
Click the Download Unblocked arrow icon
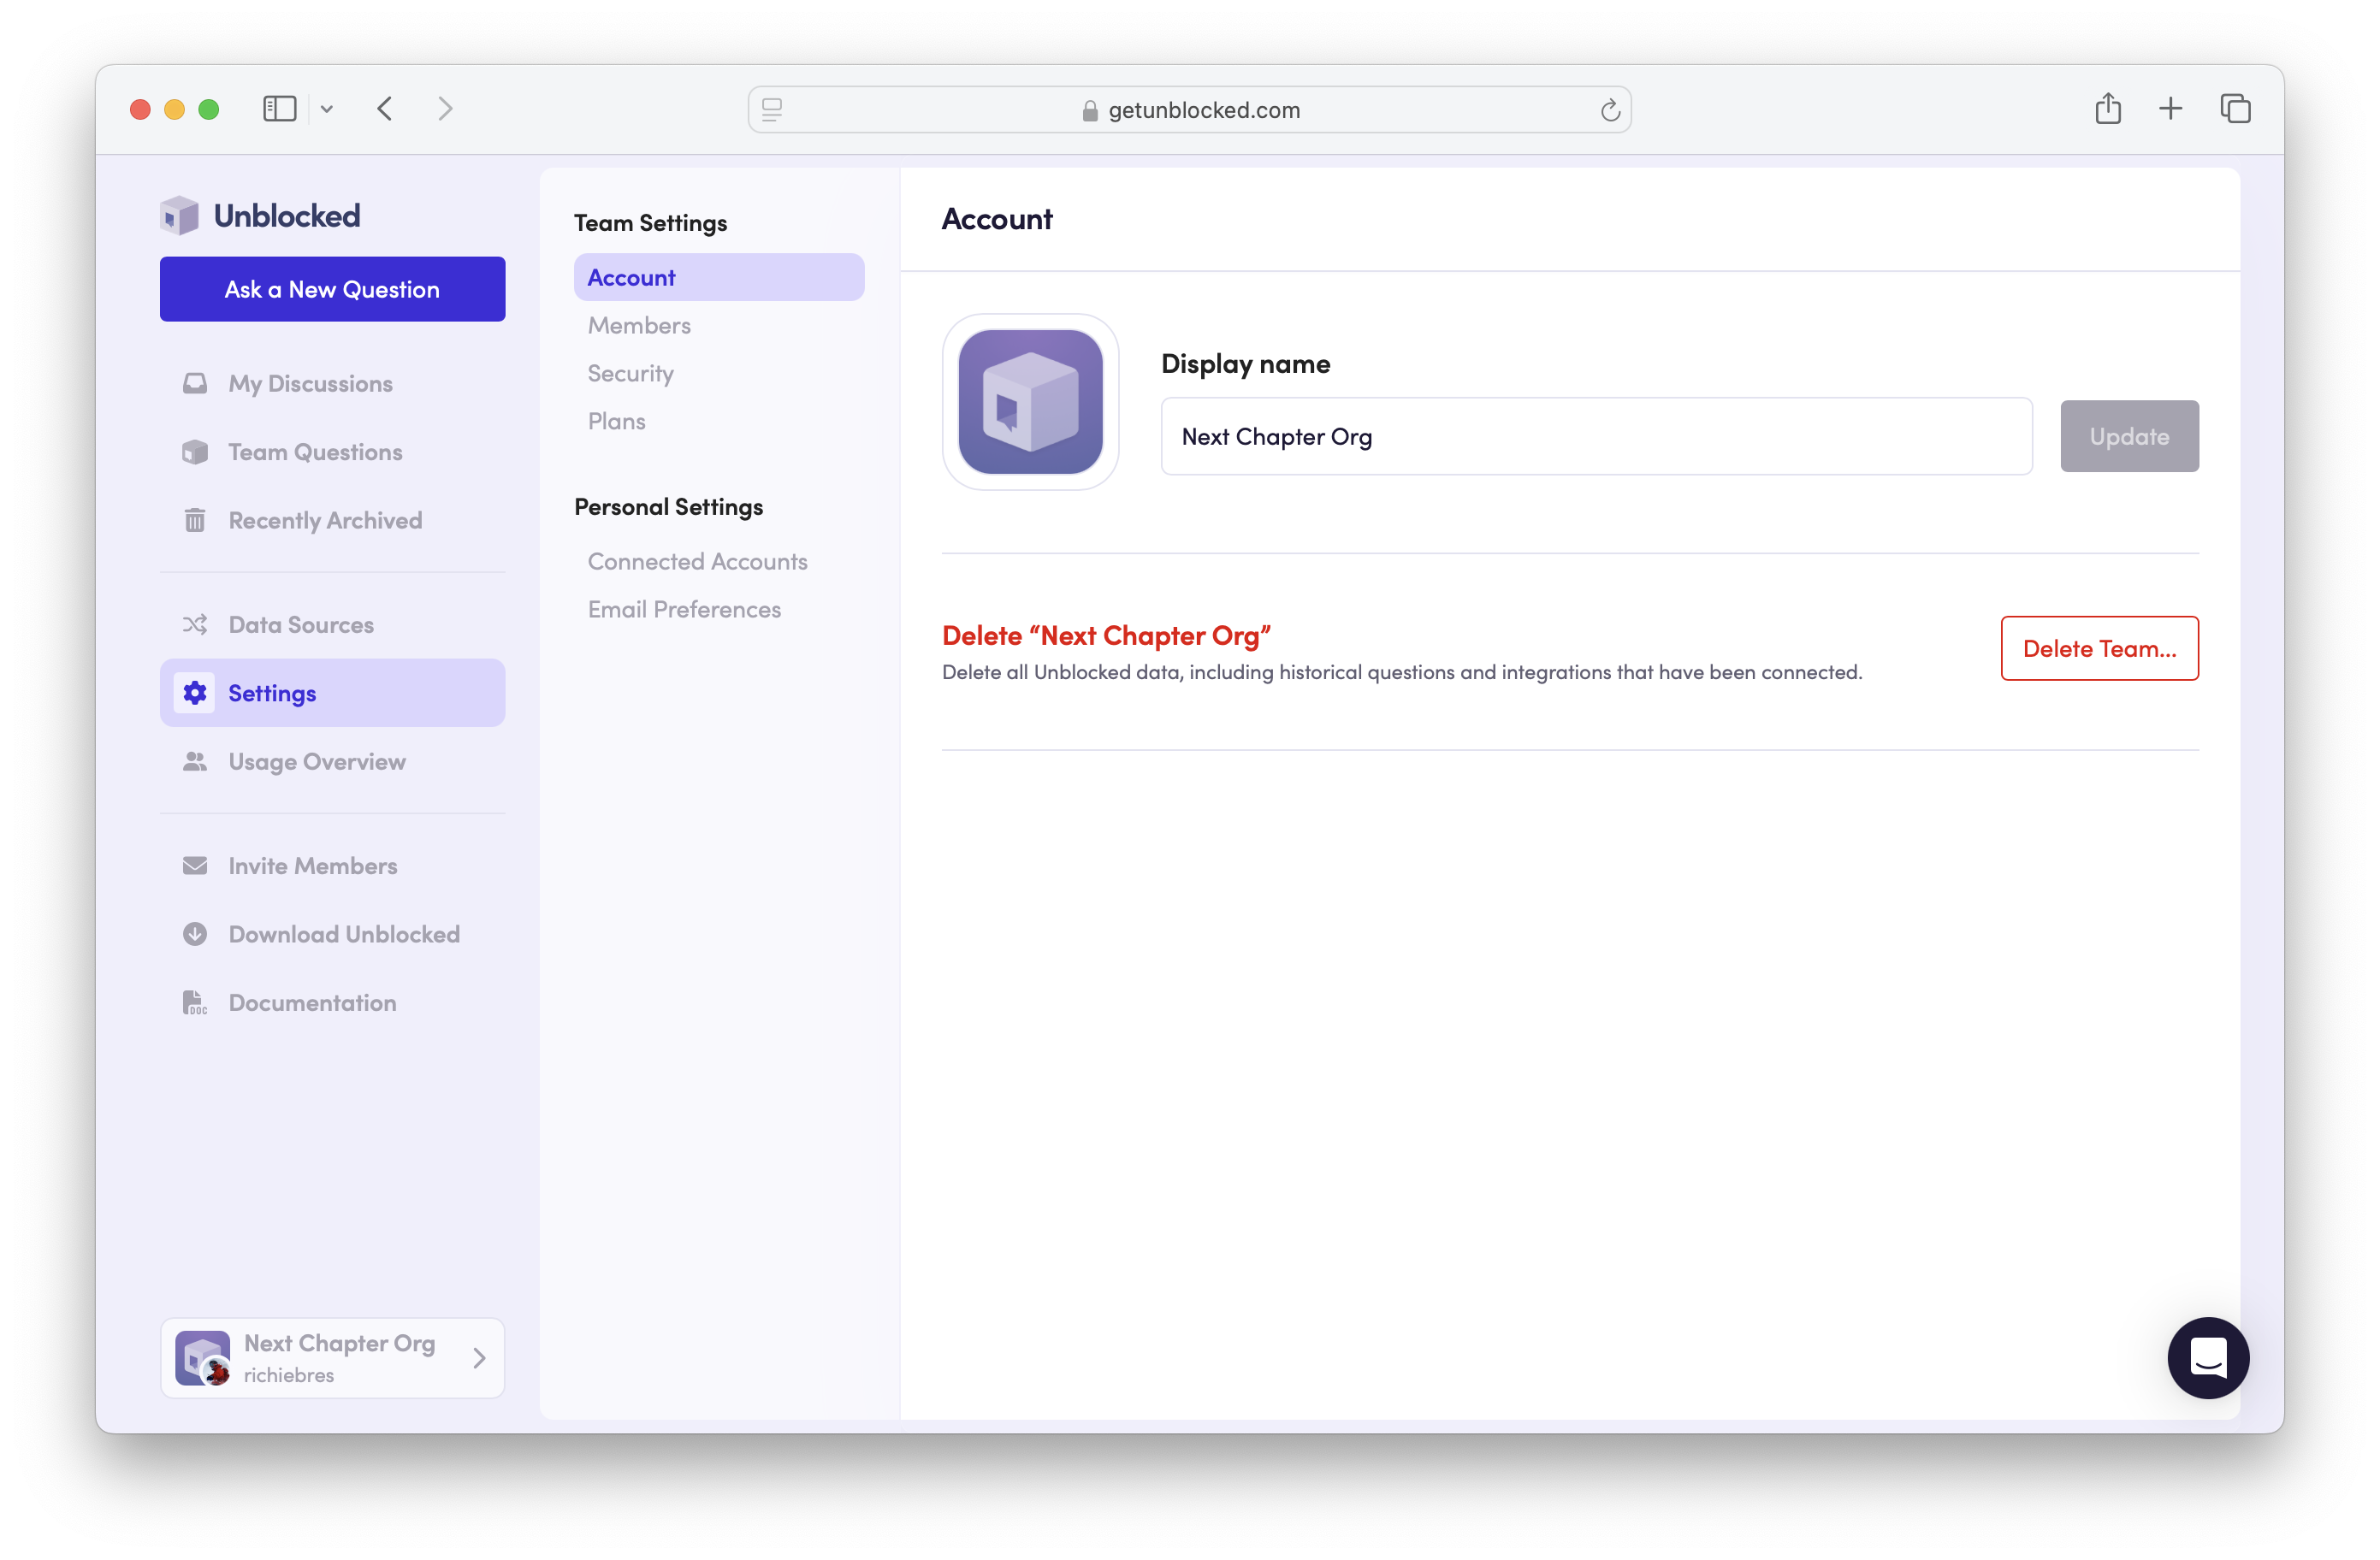pyautogui.click(x=195, y=934)
